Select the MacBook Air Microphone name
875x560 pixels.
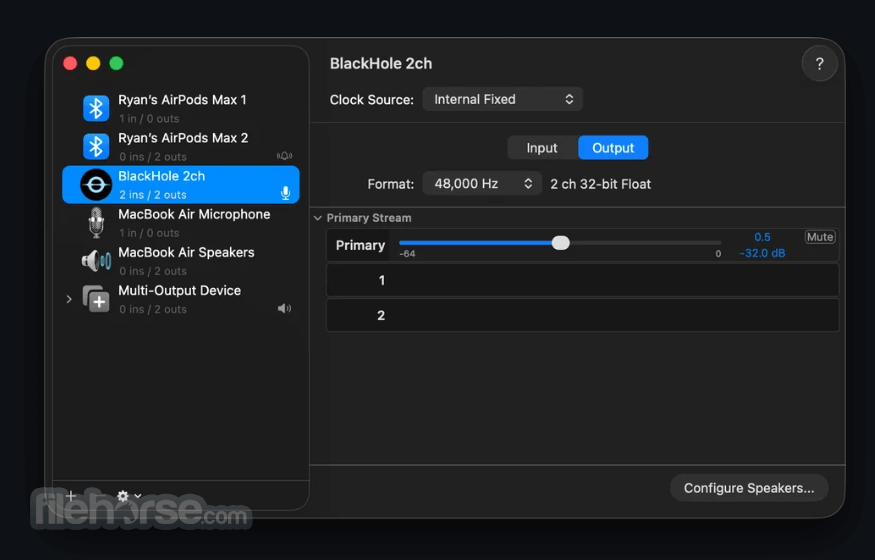click(194, 214)
